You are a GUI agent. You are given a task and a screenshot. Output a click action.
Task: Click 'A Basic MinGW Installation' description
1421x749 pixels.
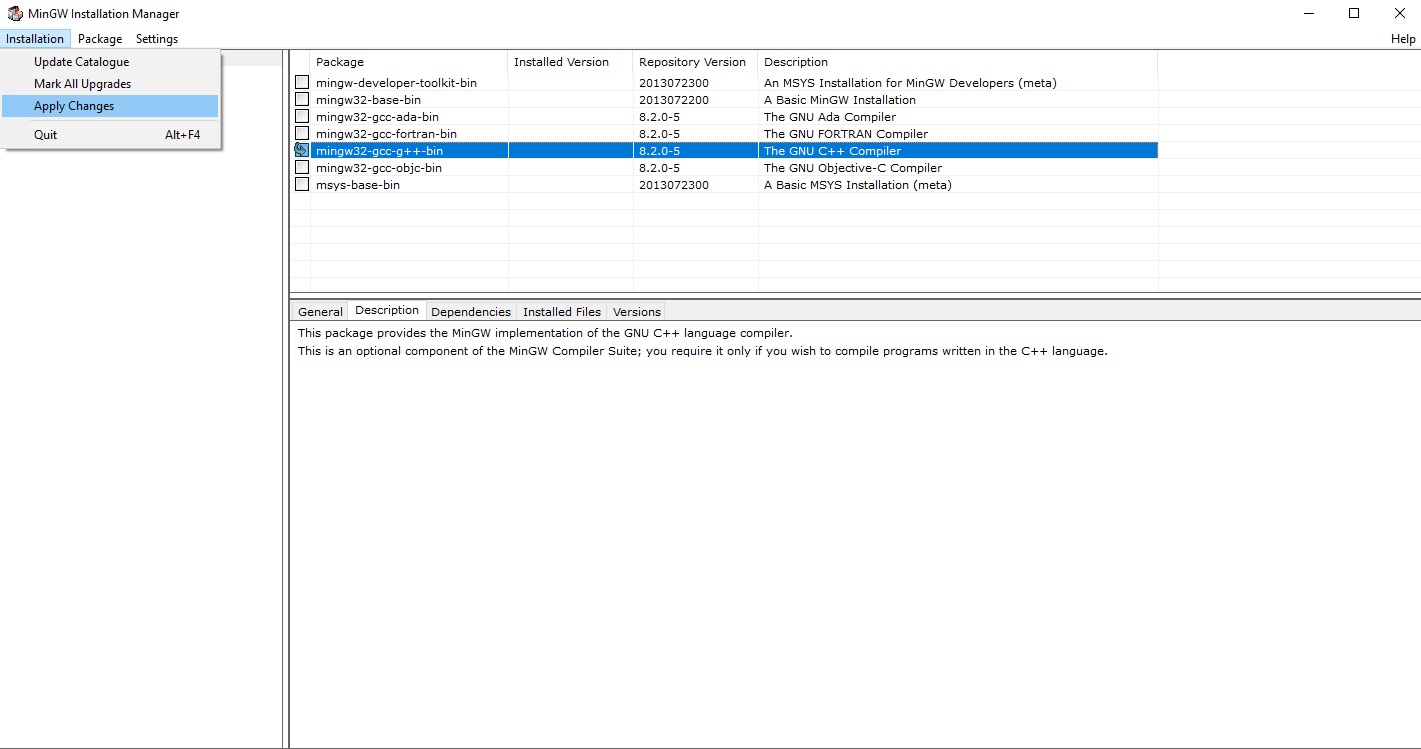coord(840,100)
